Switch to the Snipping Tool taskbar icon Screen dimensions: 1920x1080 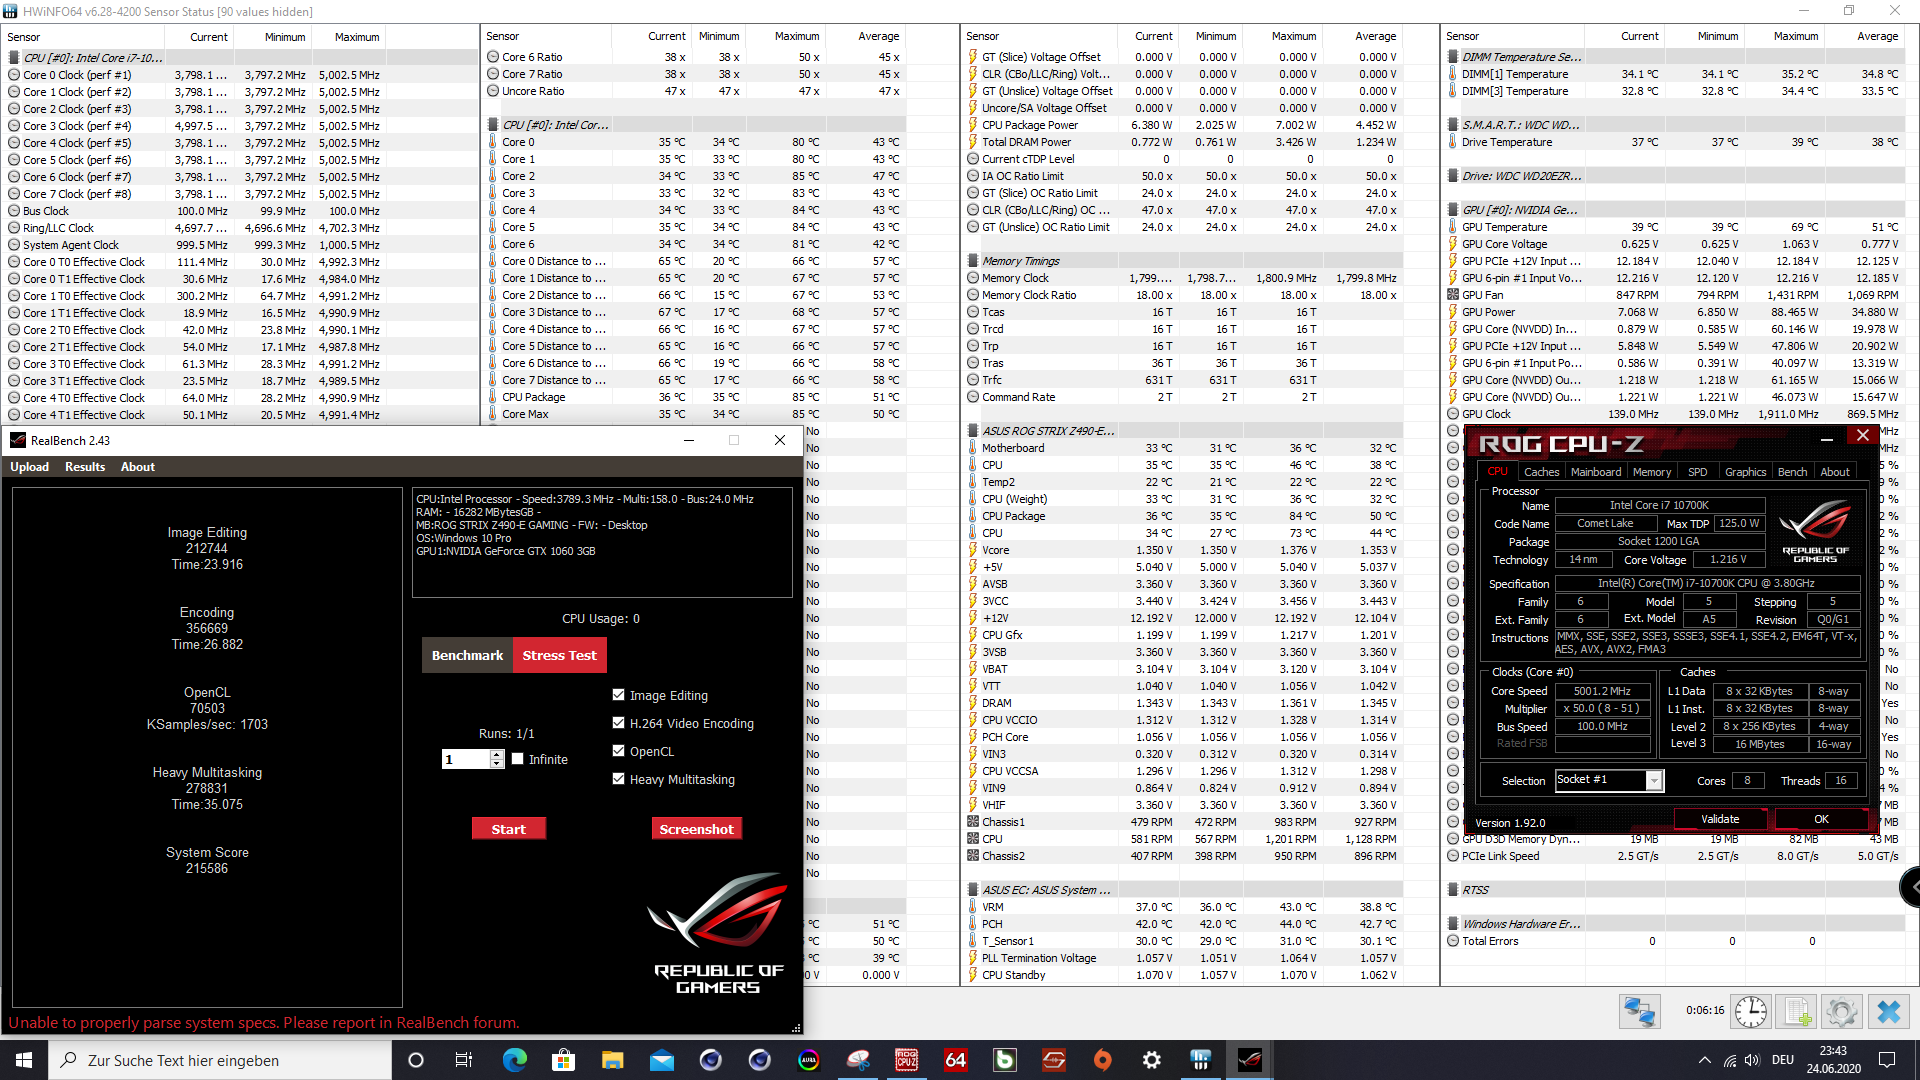858,1060
